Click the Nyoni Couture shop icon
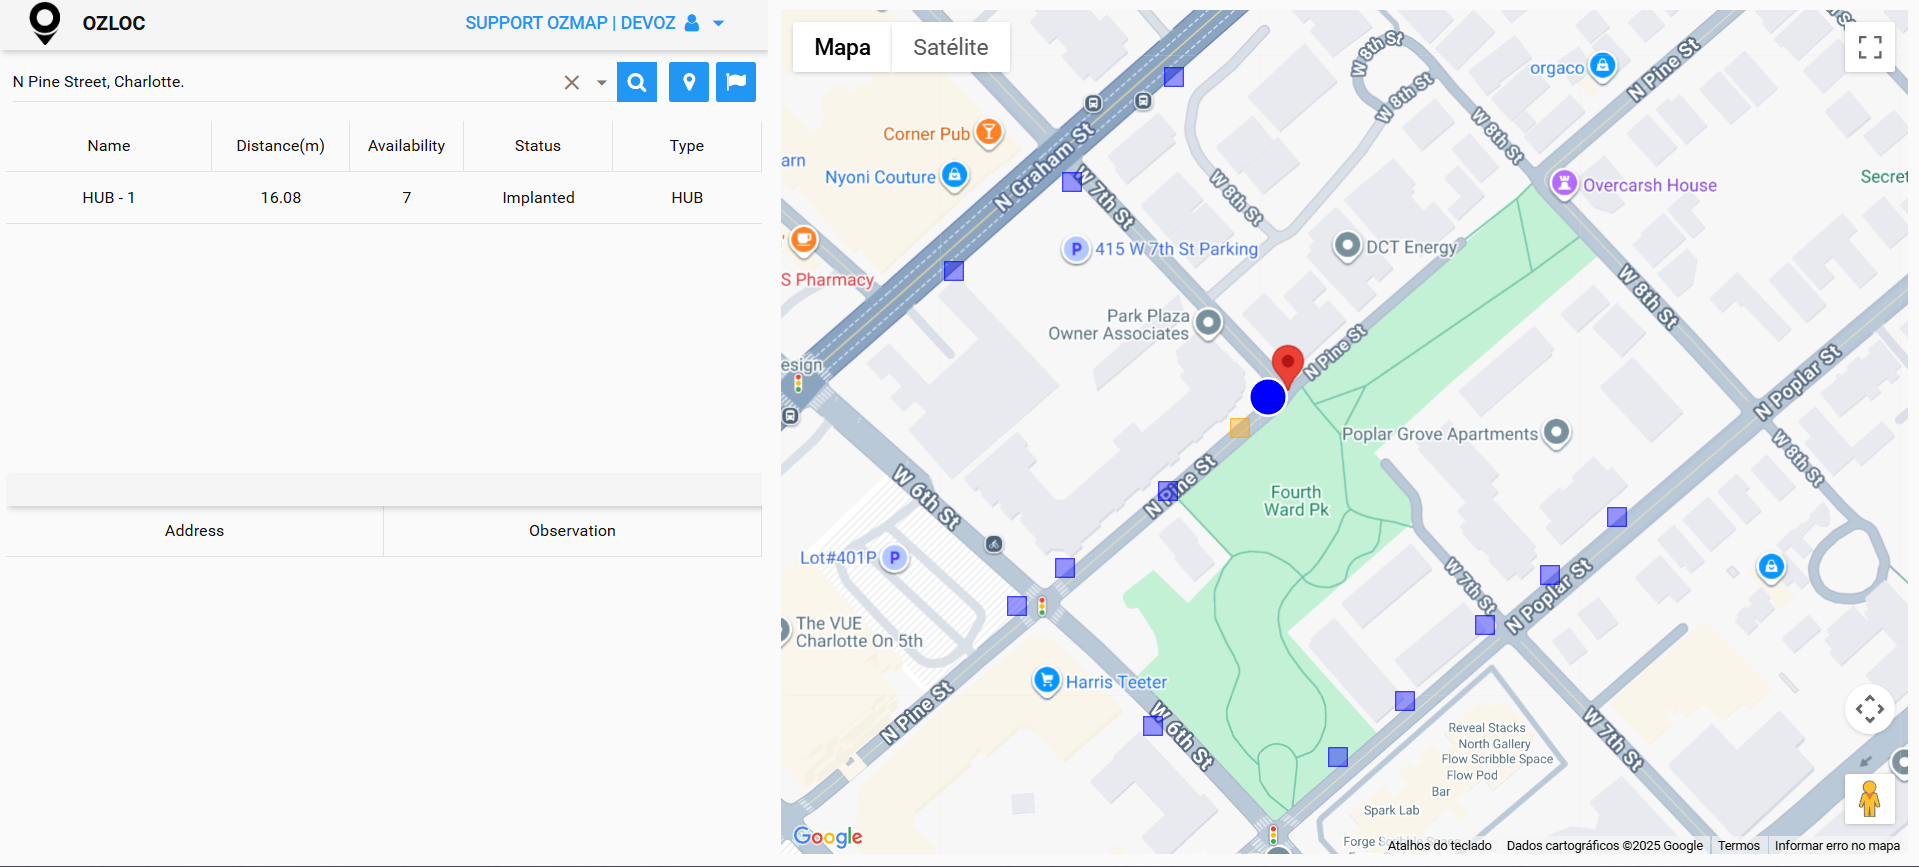 tap(955, 175)
